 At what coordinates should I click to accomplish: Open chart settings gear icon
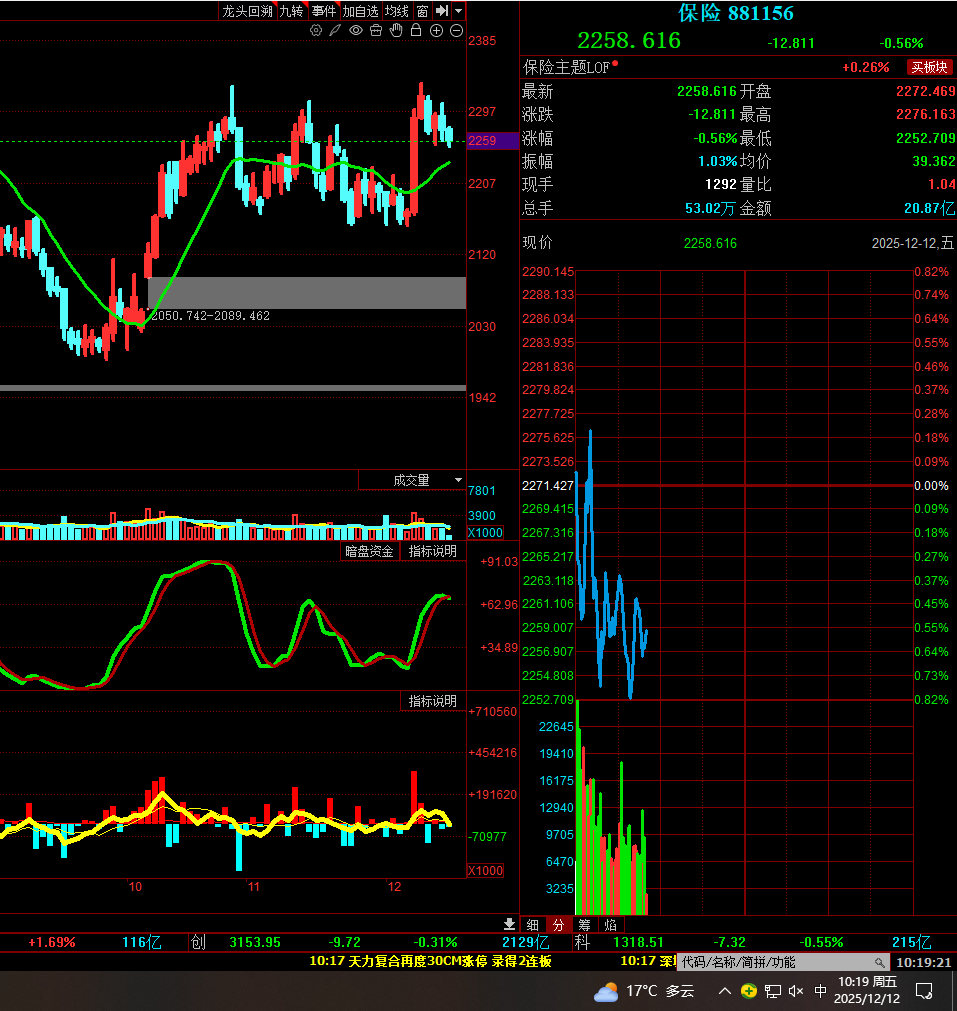[316, 30]
